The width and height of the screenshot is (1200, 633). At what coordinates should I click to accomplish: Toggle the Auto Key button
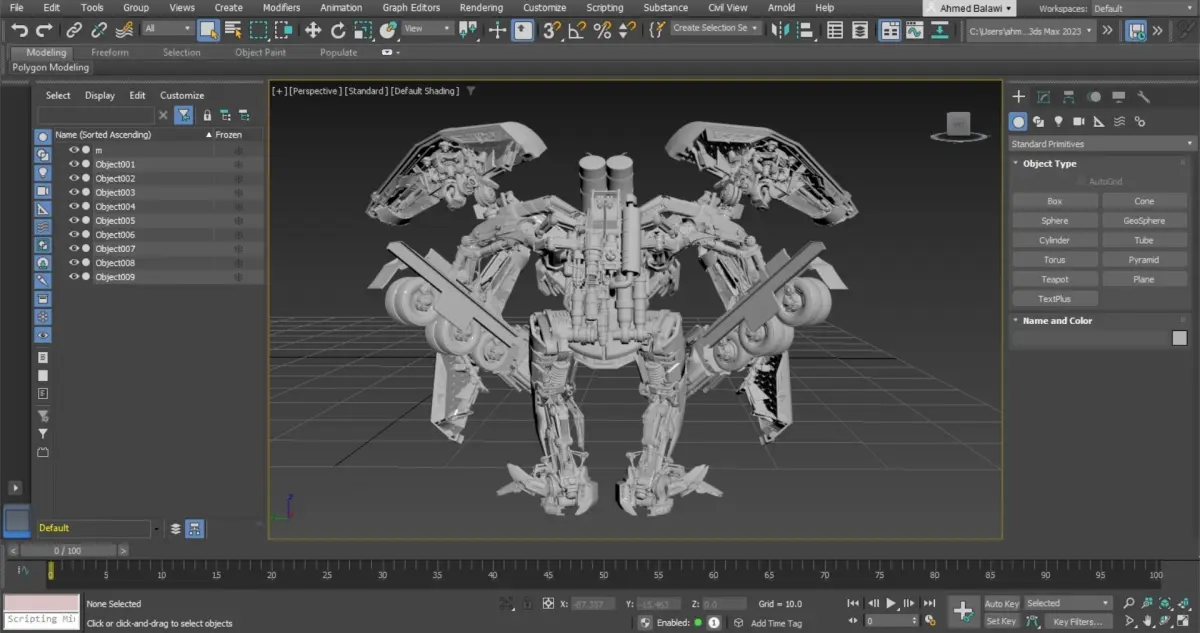1001,604
